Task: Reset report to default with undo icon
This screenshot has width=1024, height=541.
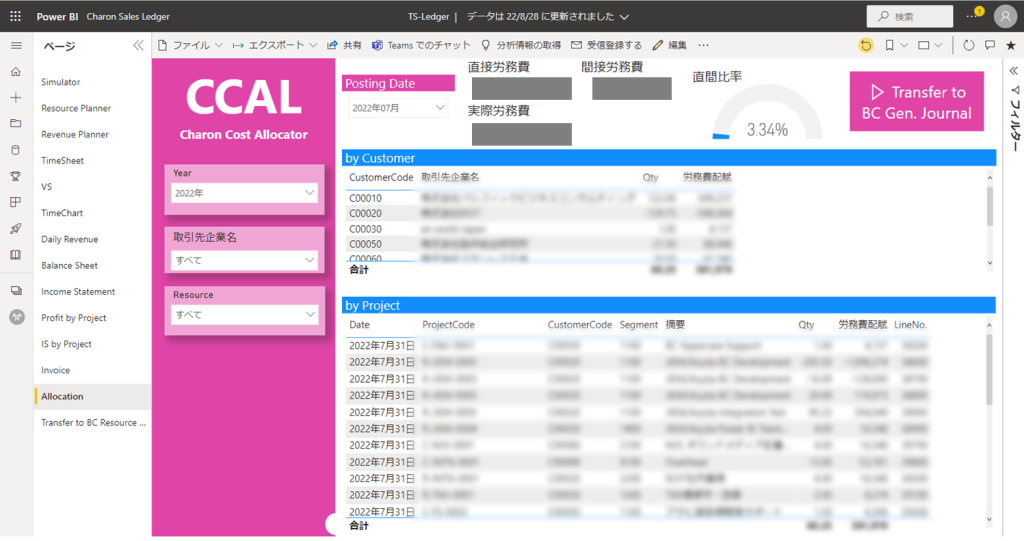Action: [866, 45]
